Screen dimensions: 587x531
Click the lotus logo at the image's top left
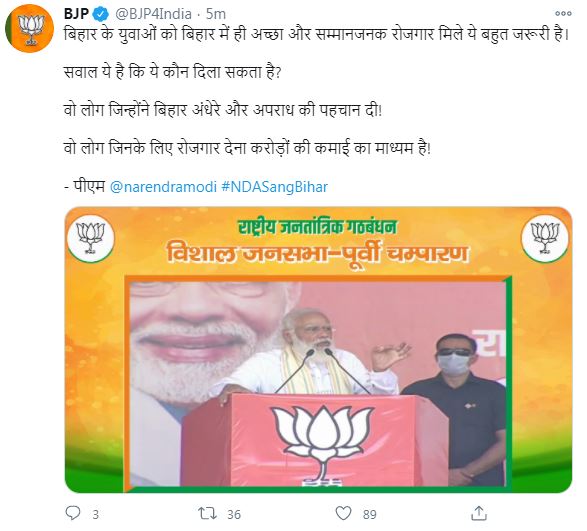click(91, 238)
